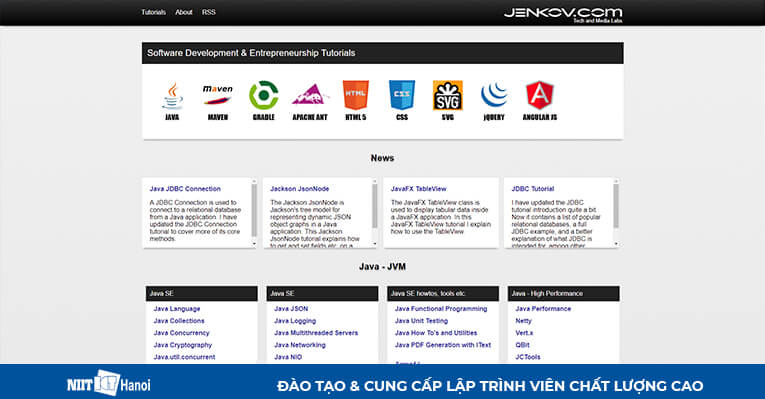The height and width of the screenshot is (399, 765).
Task: Open the Java Logging link
Action: coord(295,321)
